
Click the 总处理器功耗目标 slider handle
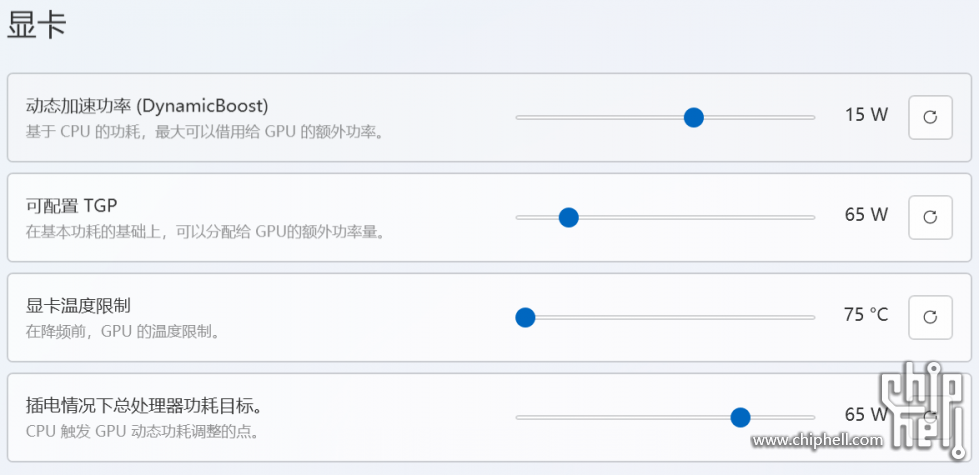pos(740,417)
